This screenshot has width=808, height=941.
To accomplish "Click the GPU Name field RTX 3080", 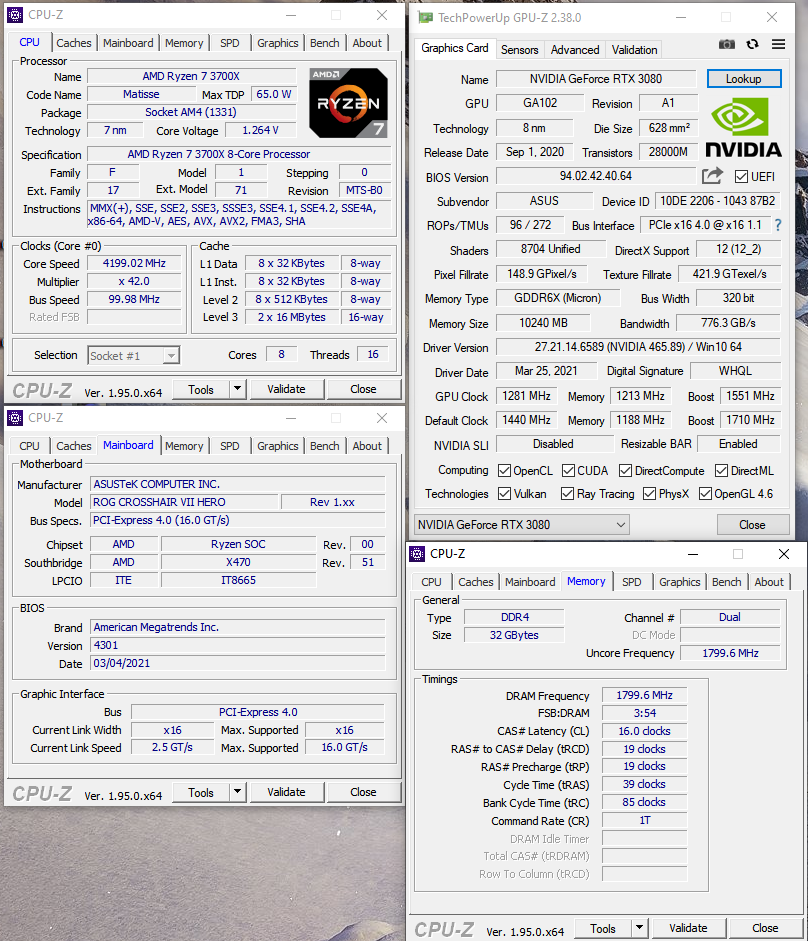I will click(x=595, y=79).
